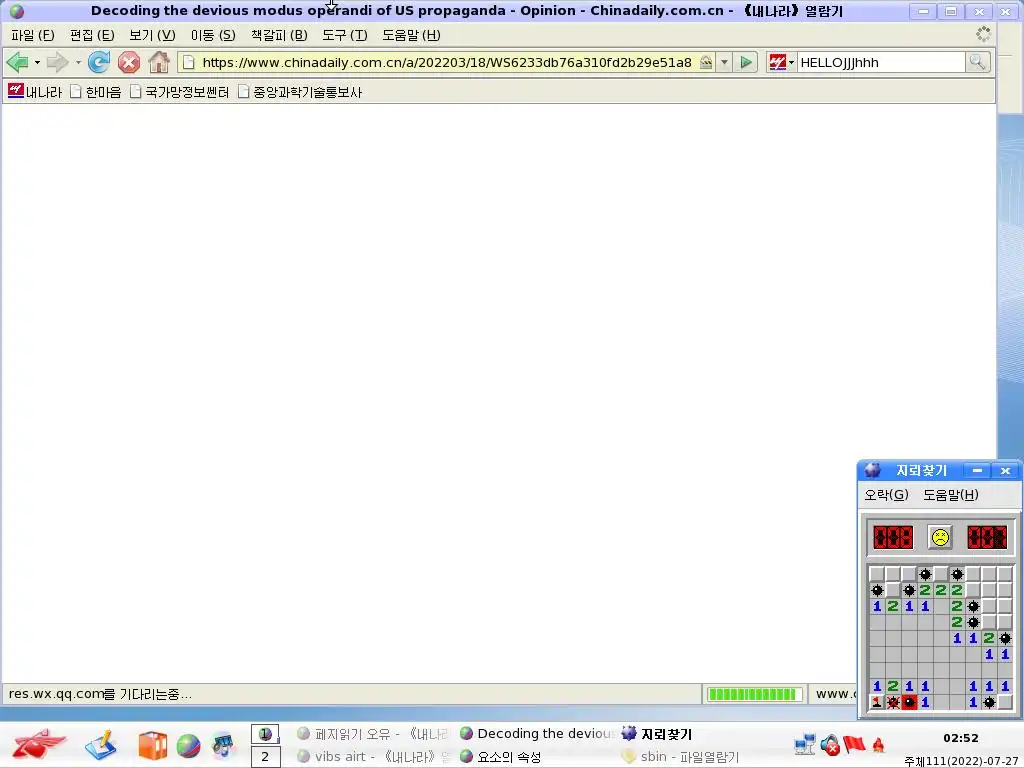The width and height of the screenshot is (1024, 768).
Task: Open the back-history dropdown arrow
Action: click(37, 63)
